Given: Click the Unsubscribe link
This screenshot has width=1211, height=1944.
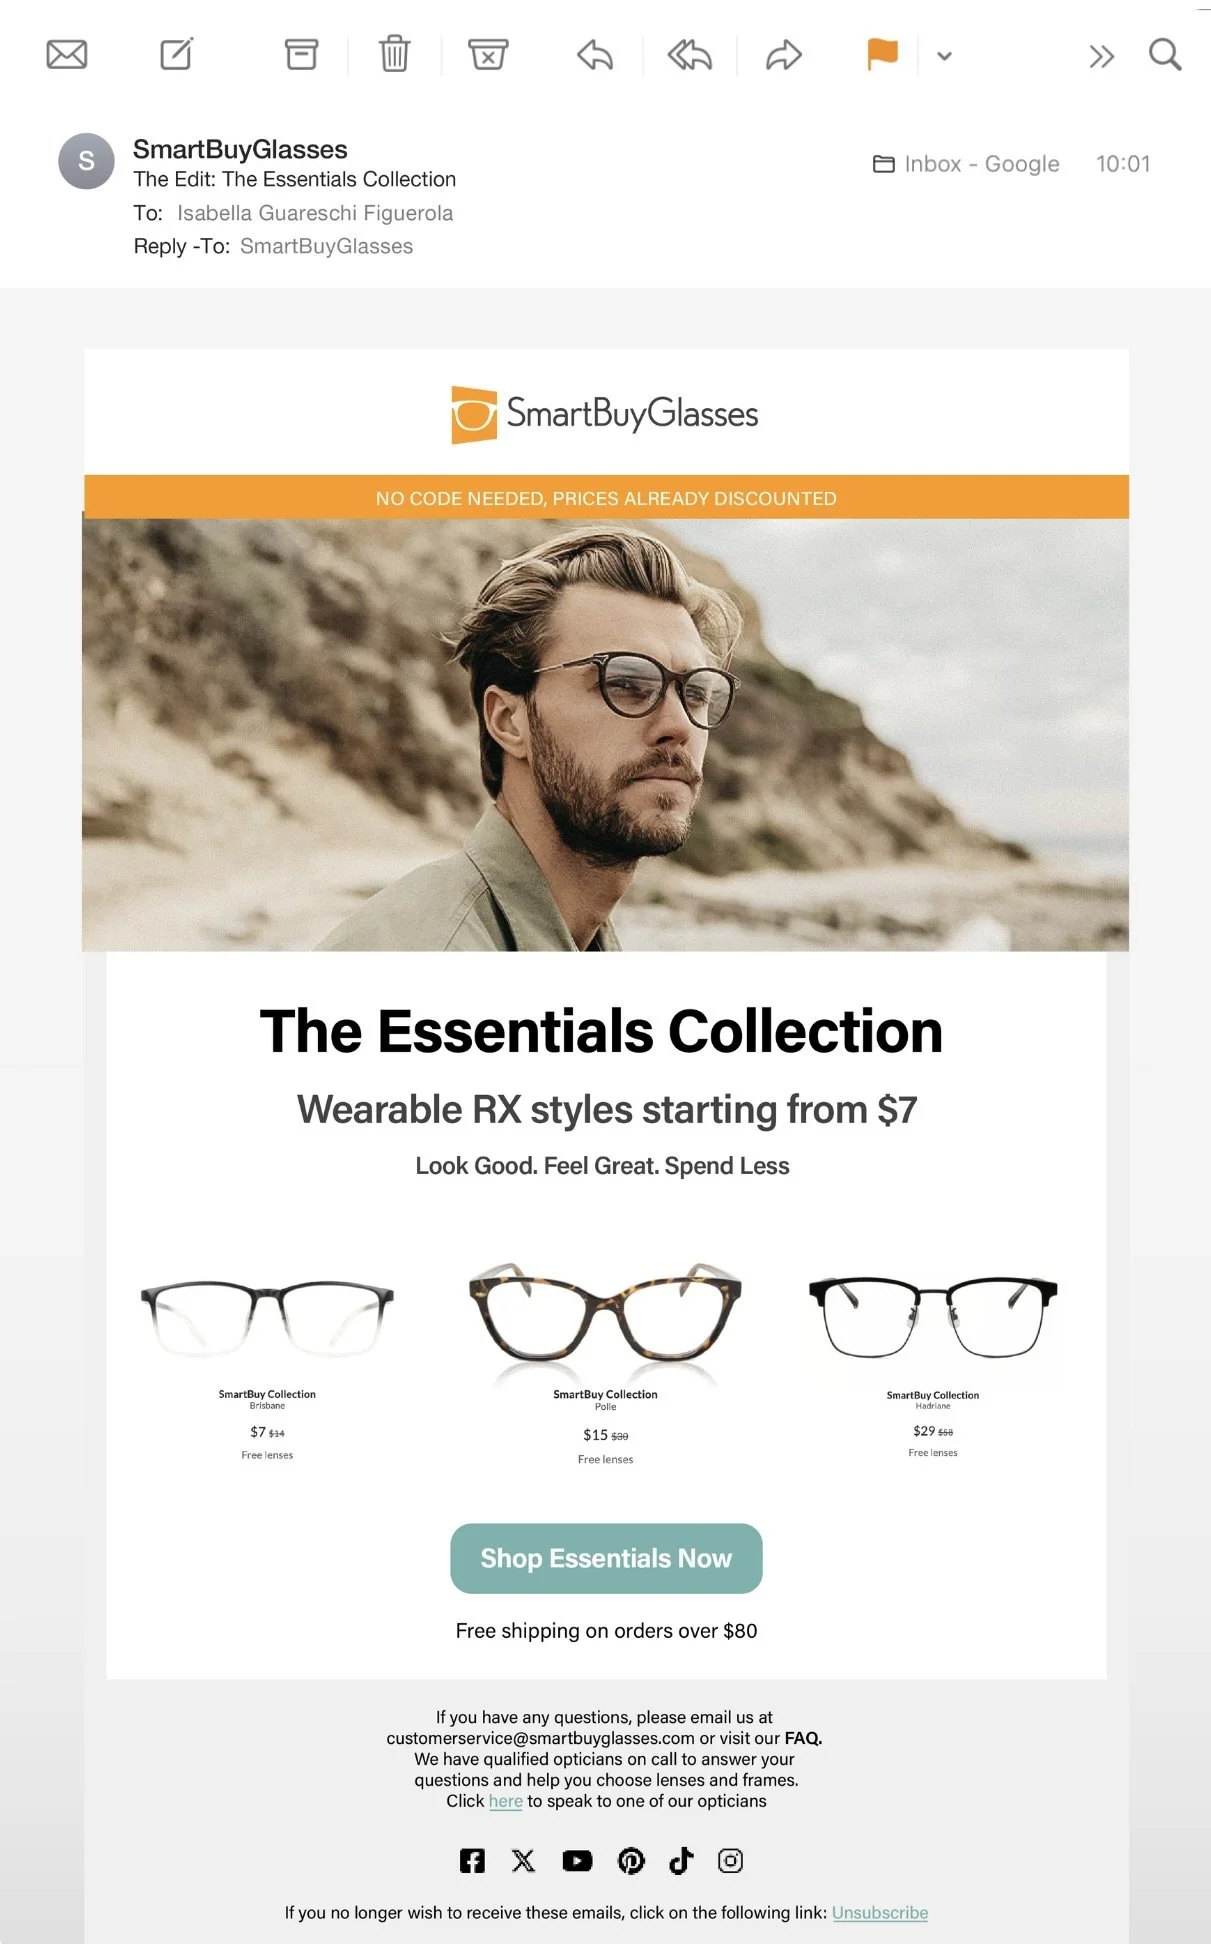Looking at the screenshot, I should [x=880, y=1912].
